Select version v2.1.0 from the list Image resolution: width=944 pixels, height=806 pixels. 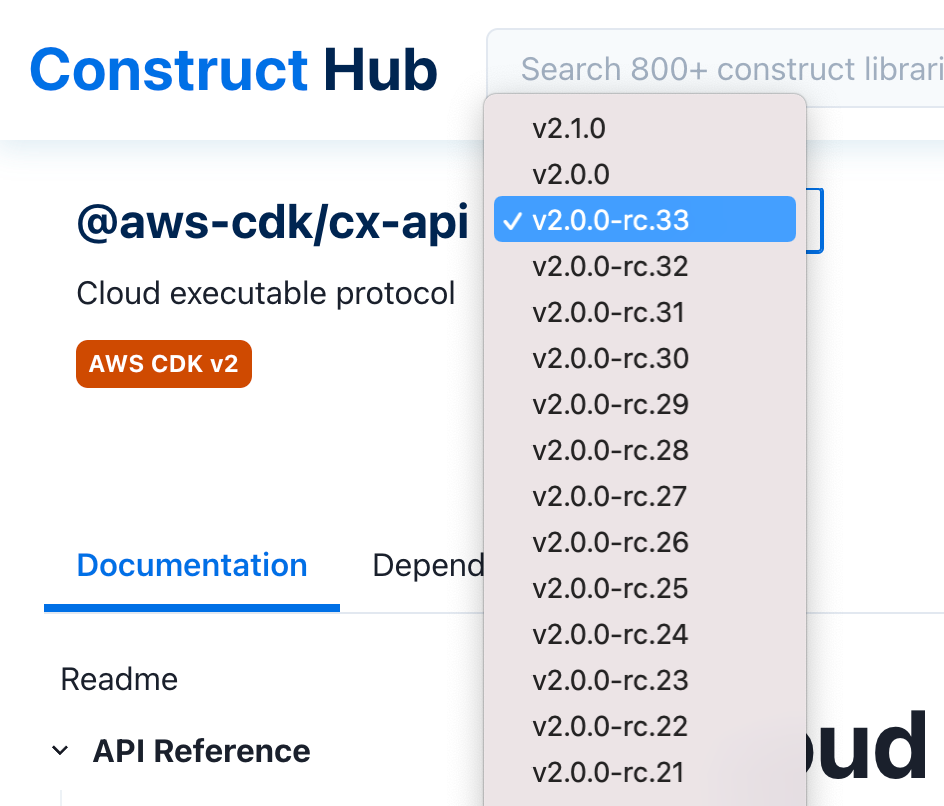point(569,128)
